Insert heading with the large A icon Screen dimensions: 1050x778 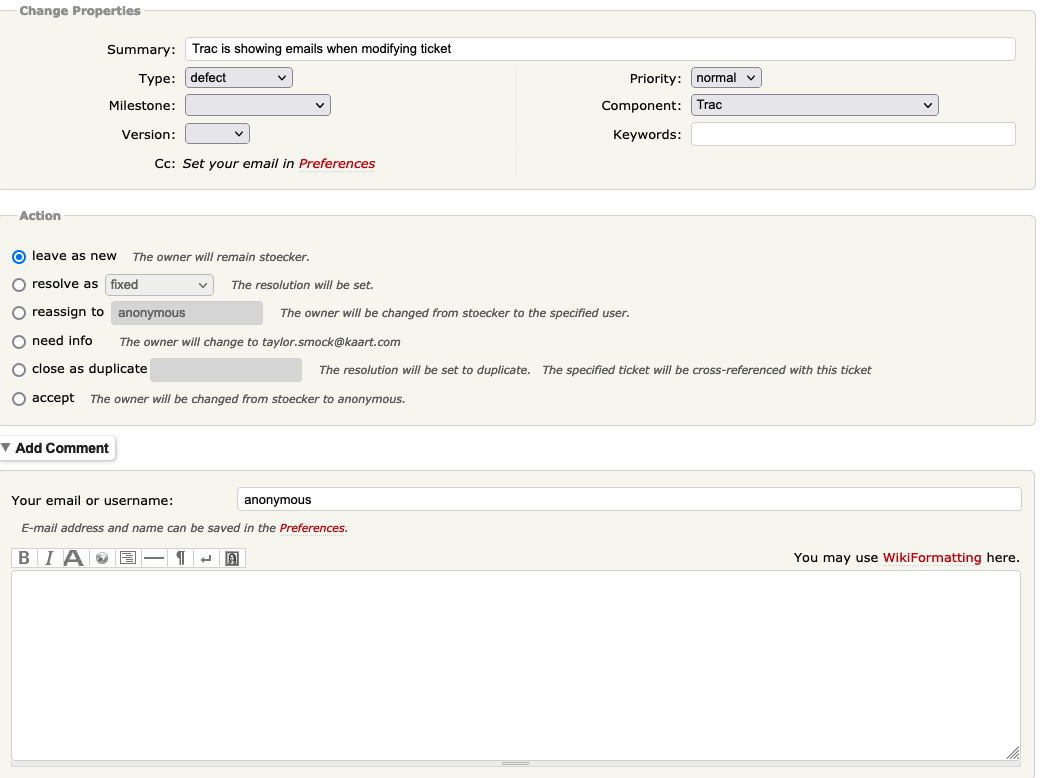(74, 558)
